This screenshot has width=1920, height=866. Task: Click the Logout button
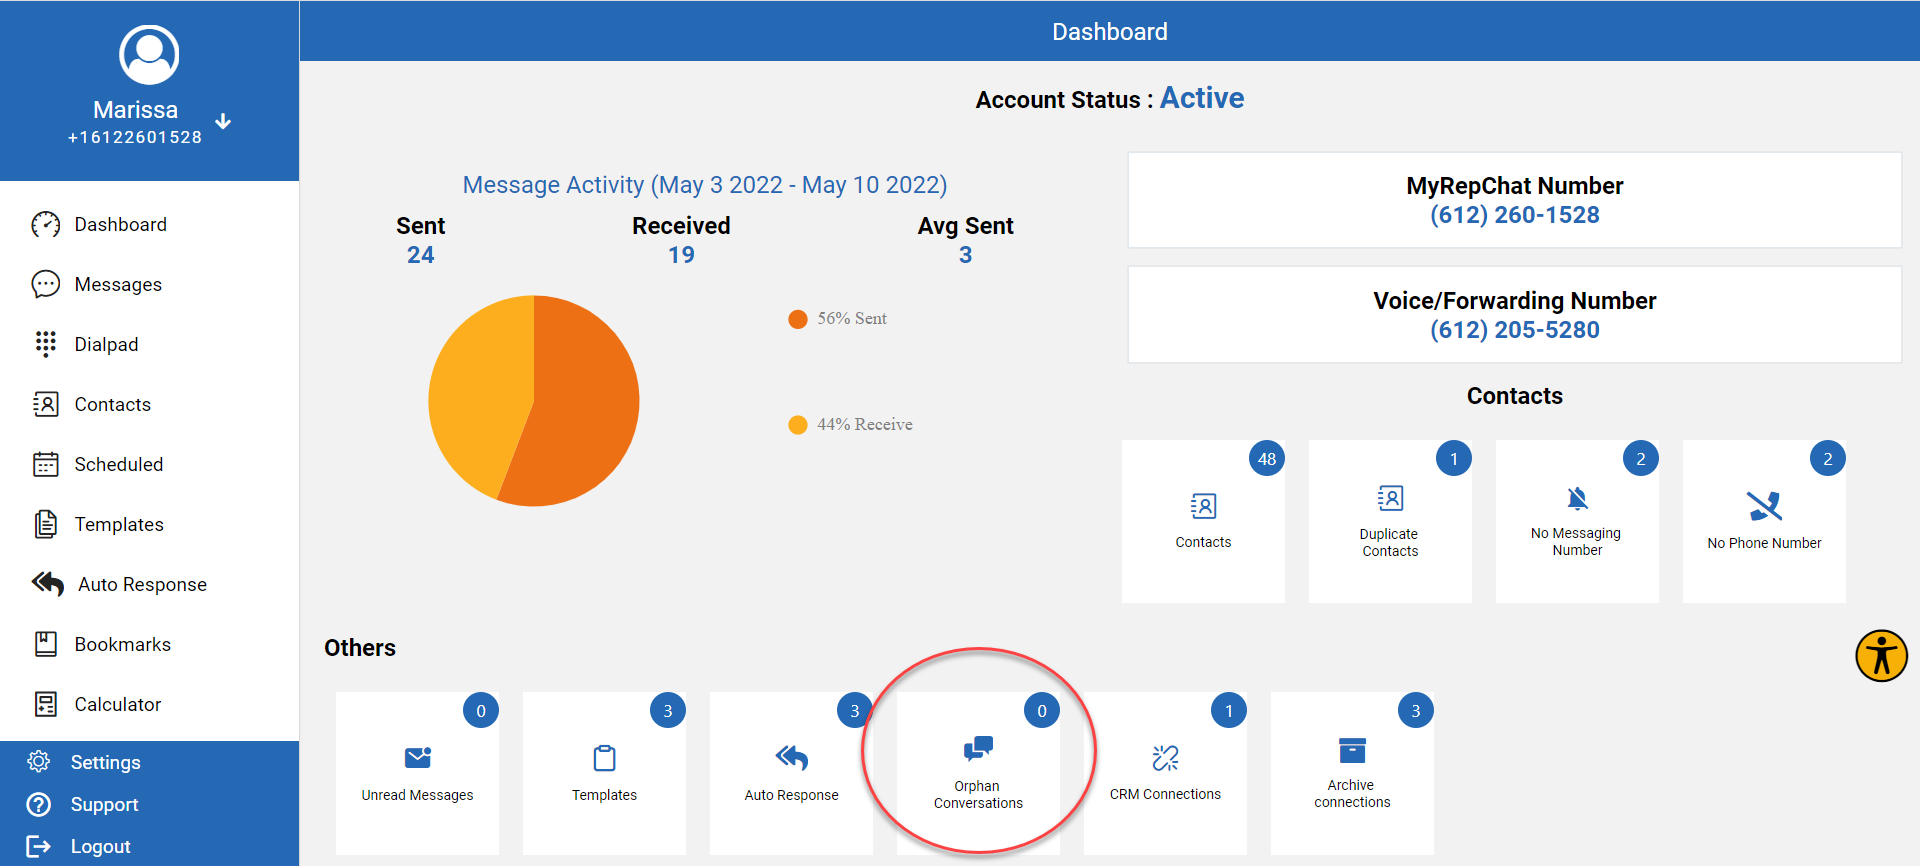click(x=100, y=847)
